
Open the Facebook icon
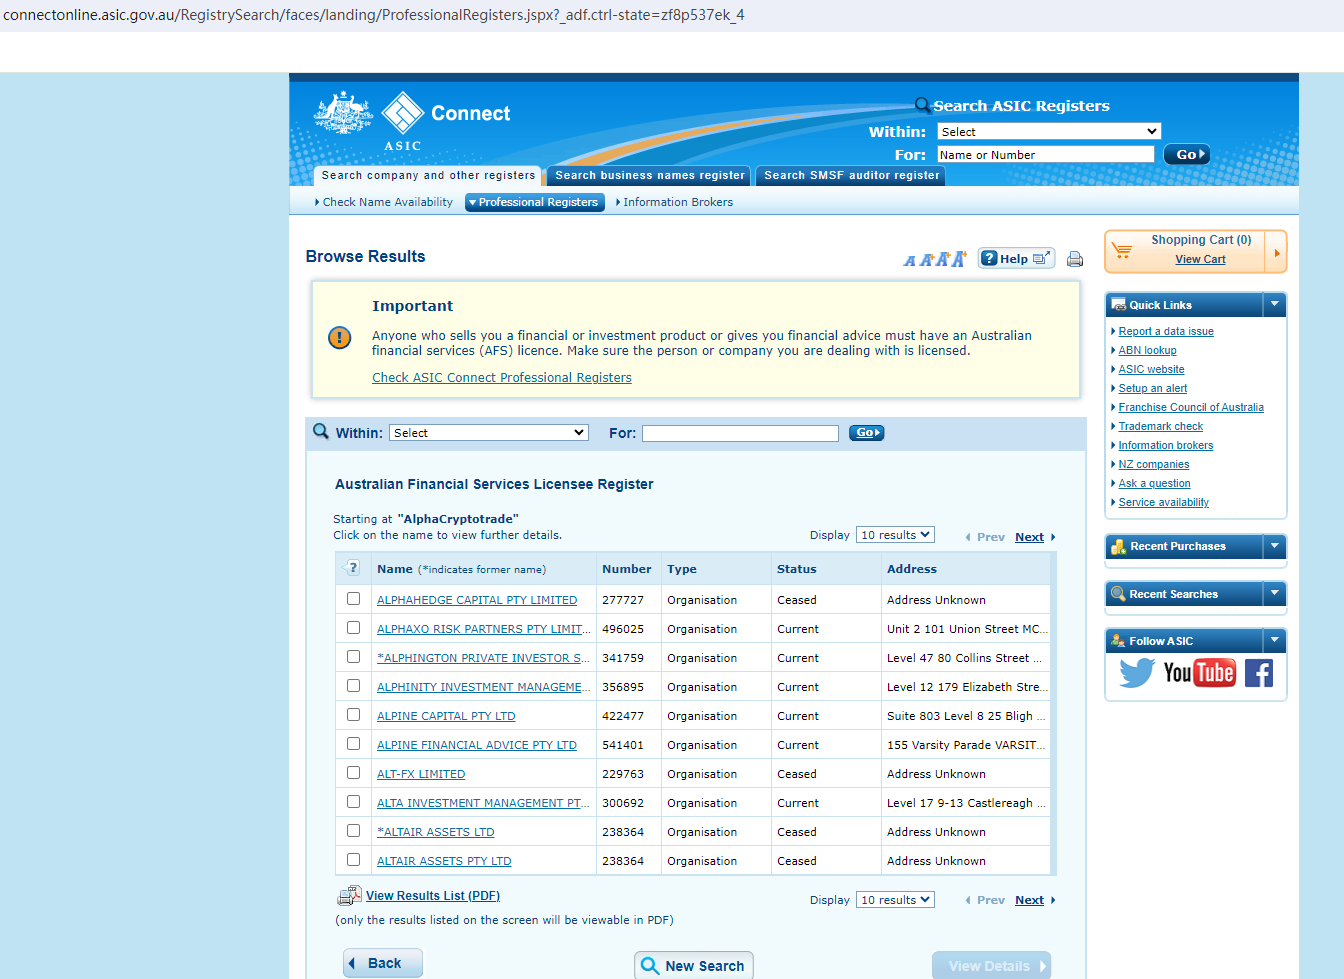tap(1259, 673)
